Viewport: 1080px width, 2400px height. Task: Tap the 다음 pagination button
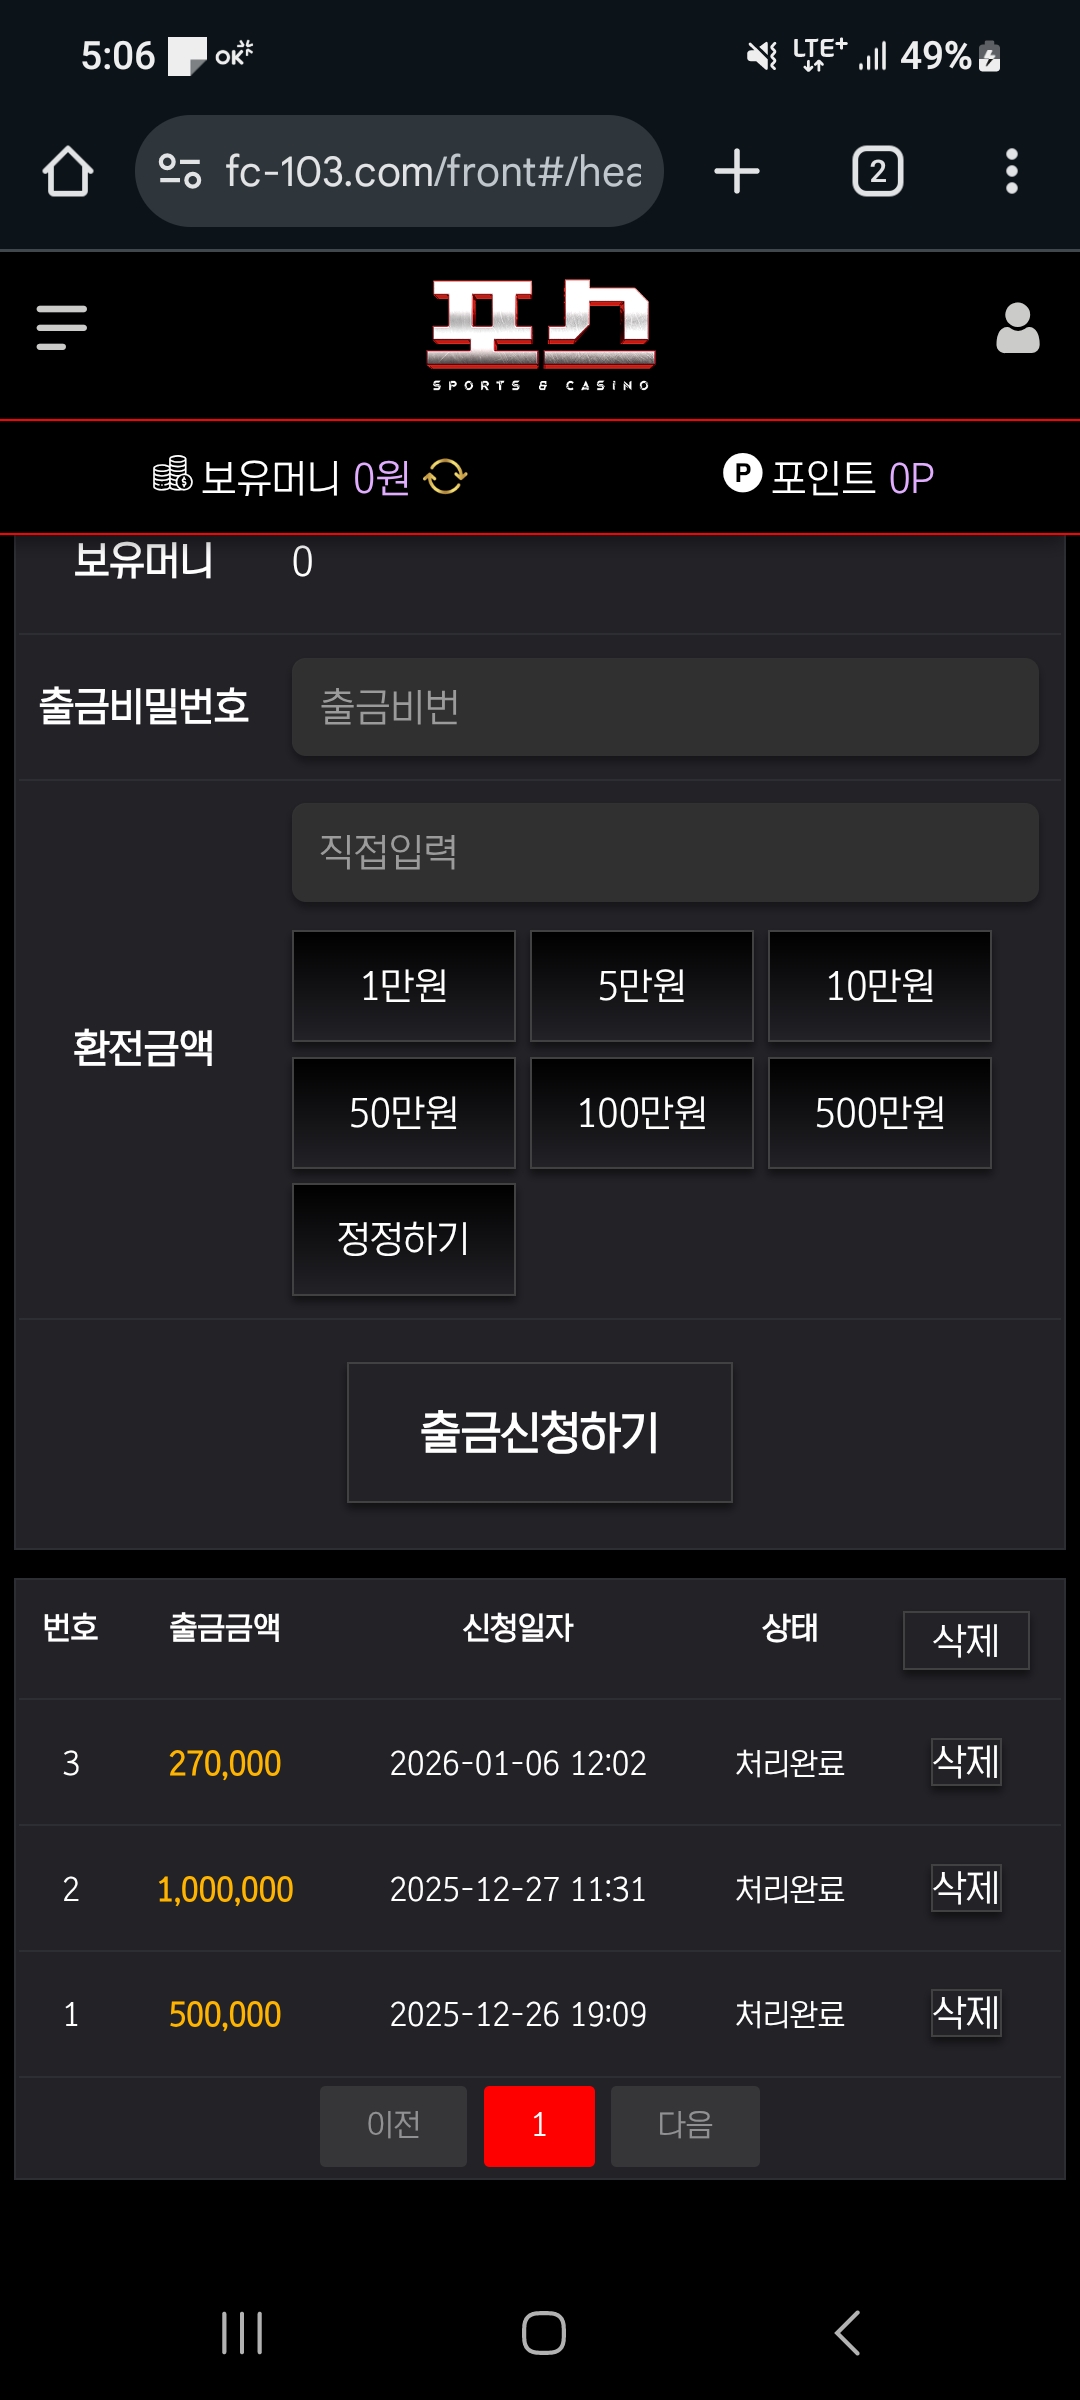685,2126
